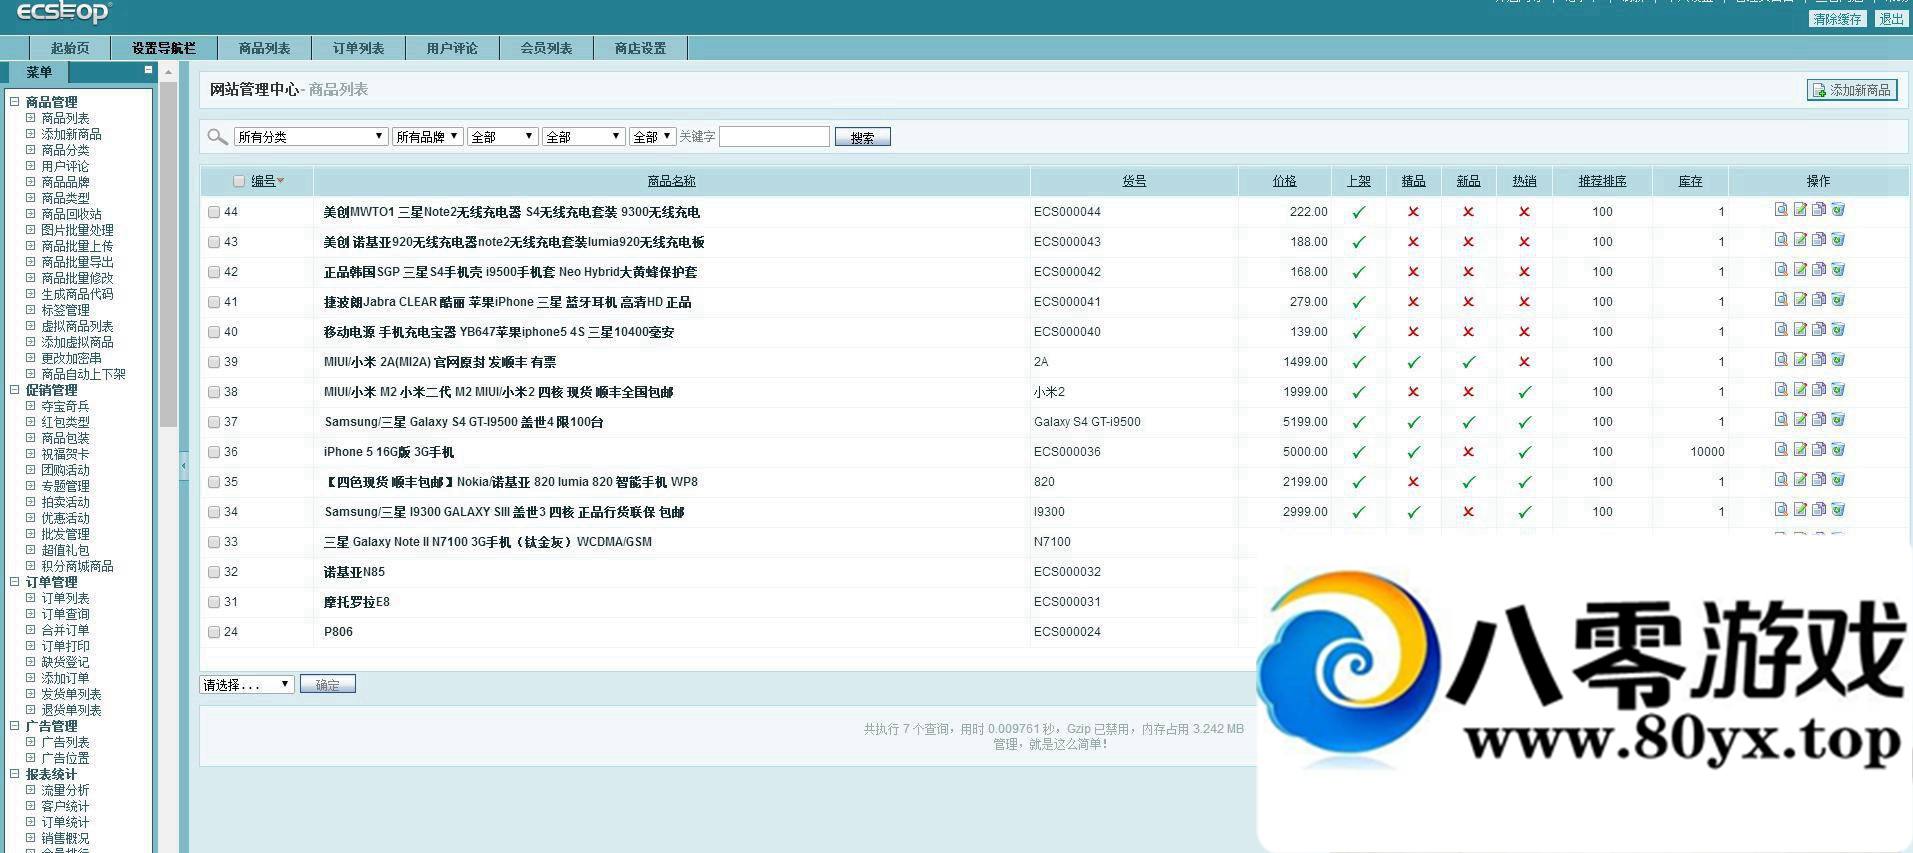Collapse the 促销管理 tree node
1913x853 pixels.
(15, 390)
